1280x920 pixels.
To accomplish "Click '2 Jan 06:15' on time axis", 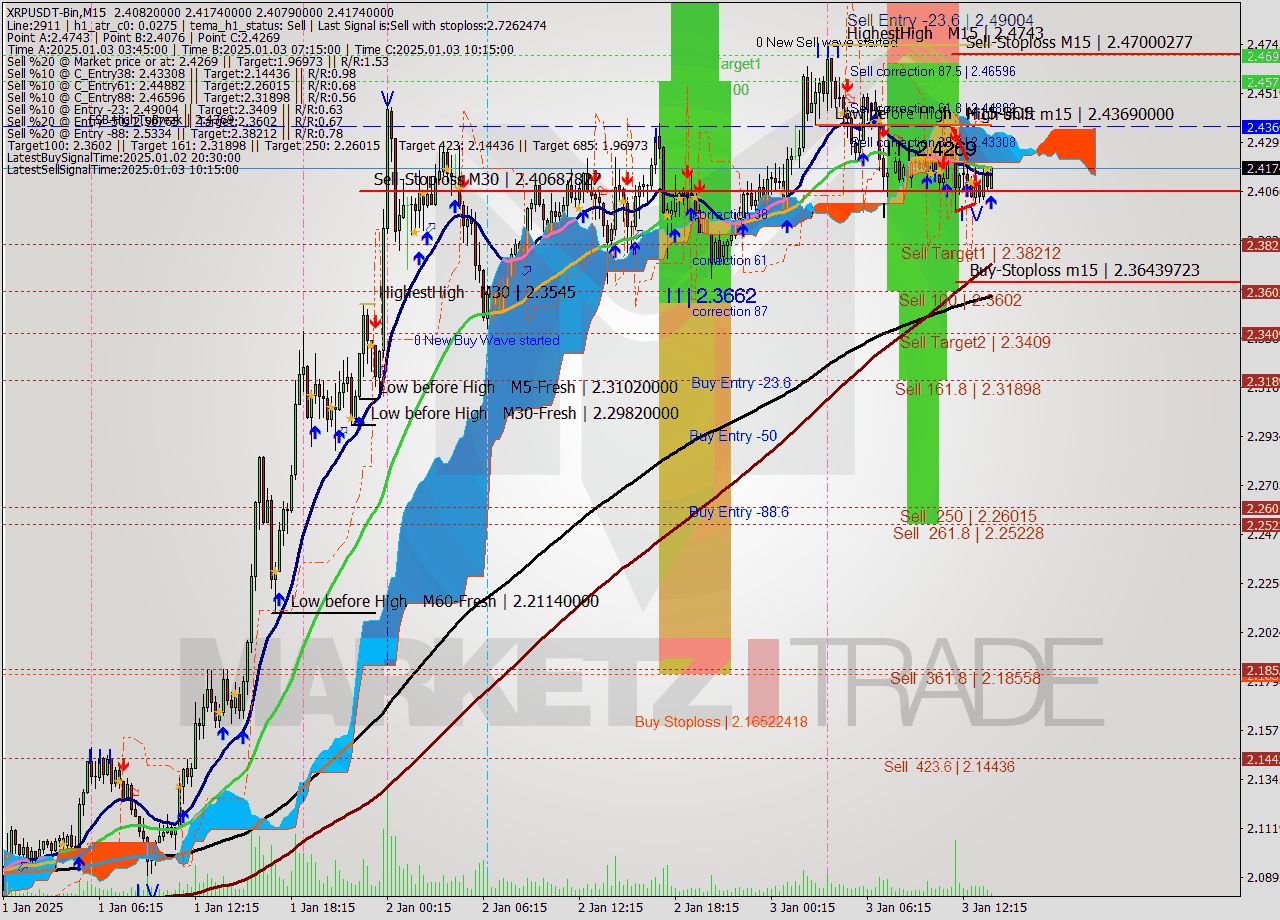I will click(514, 908).
